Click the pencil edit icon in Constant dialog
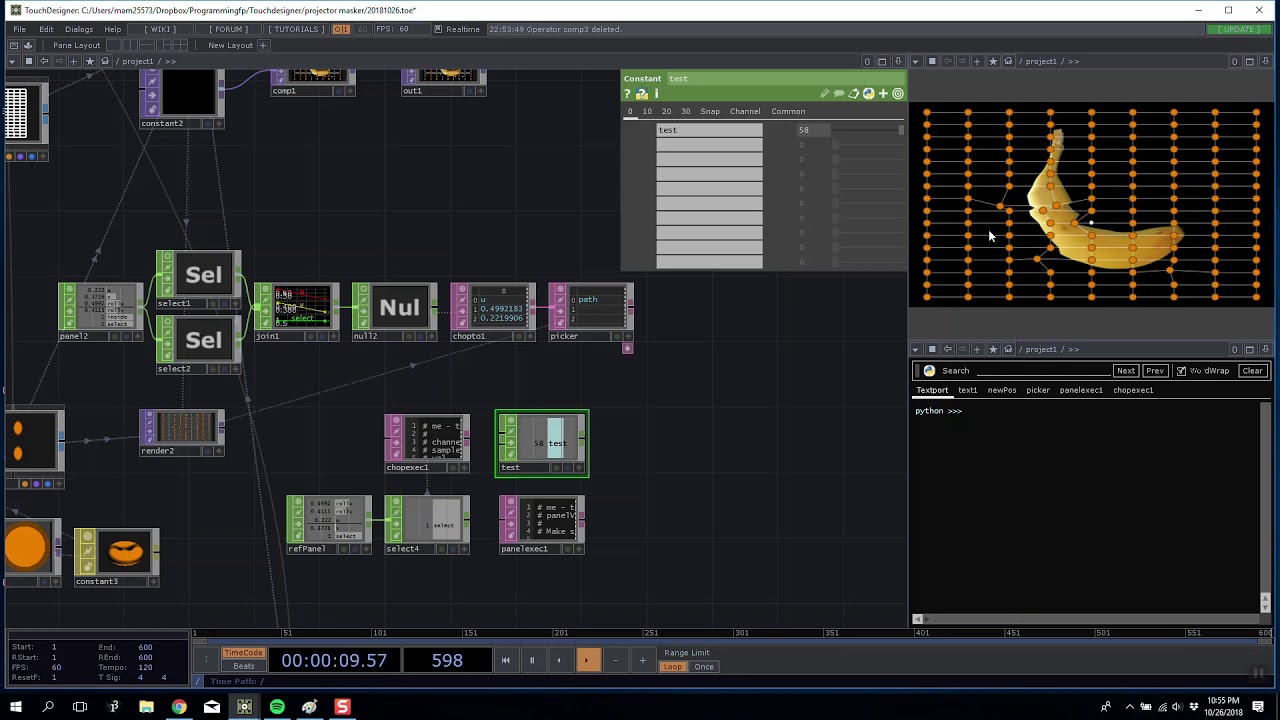This screenshot has width=1280, height=720. pos(825,93)
